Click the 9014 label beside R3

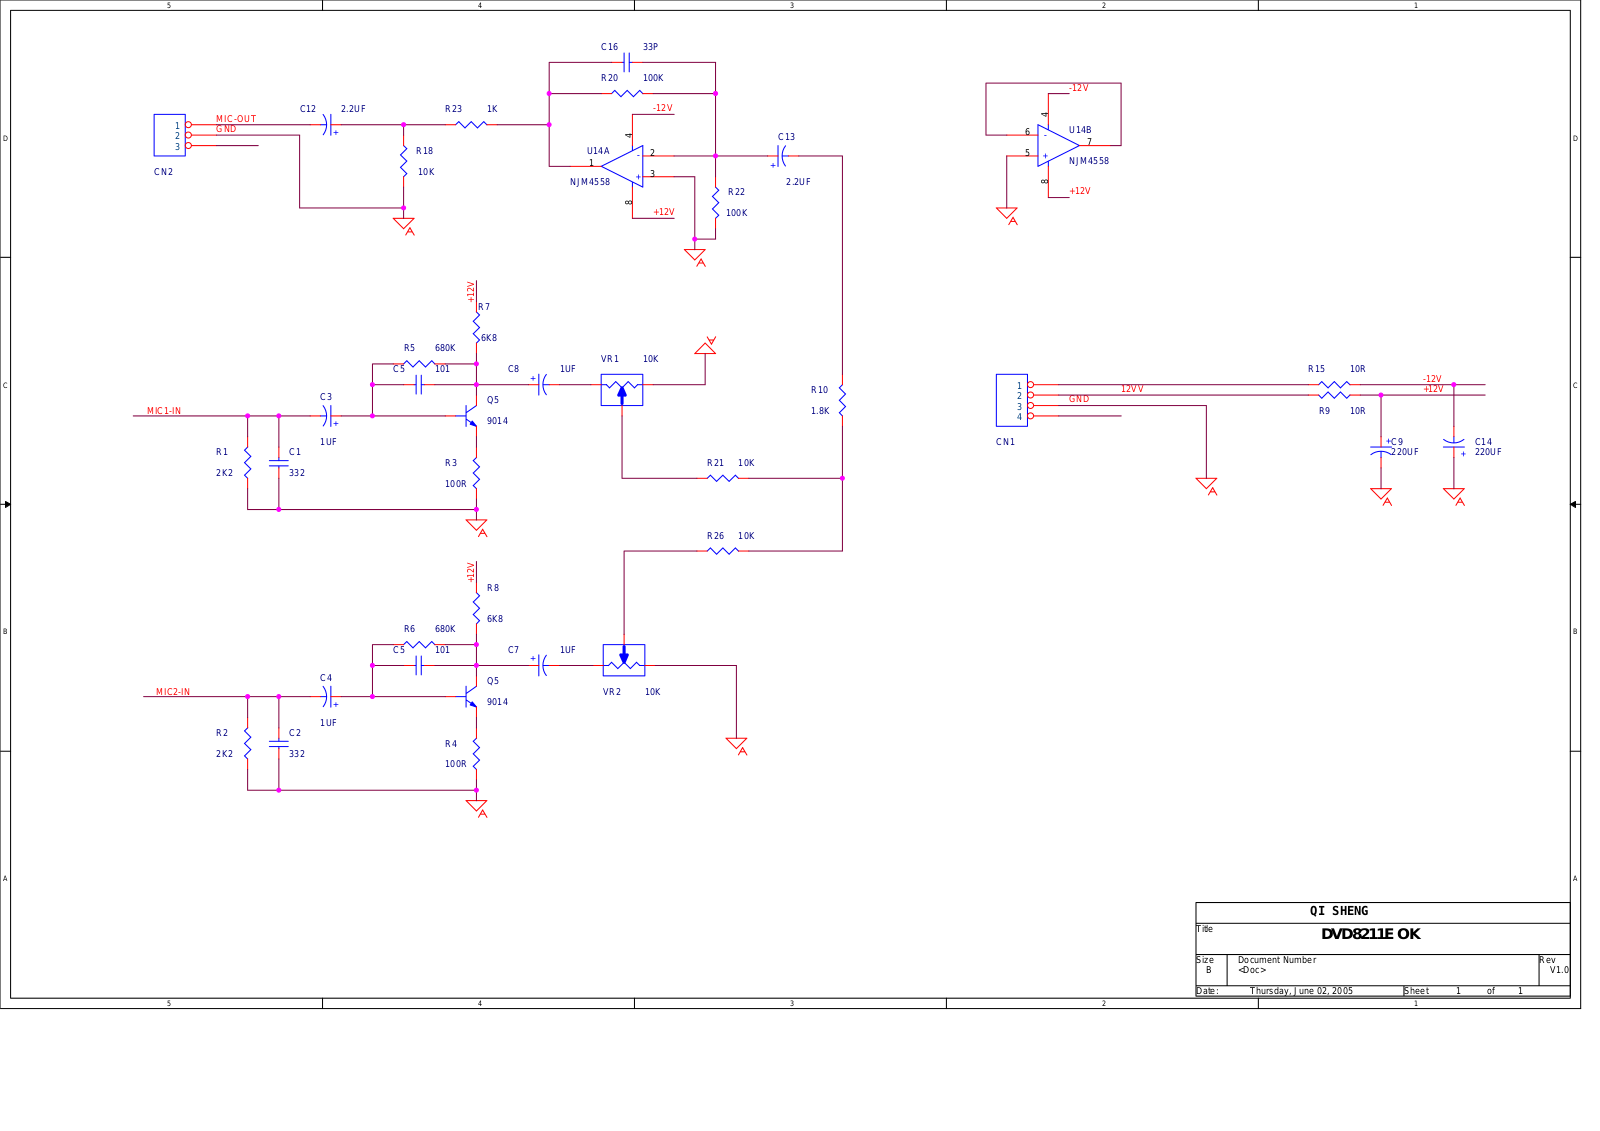[x=497, y=421]
